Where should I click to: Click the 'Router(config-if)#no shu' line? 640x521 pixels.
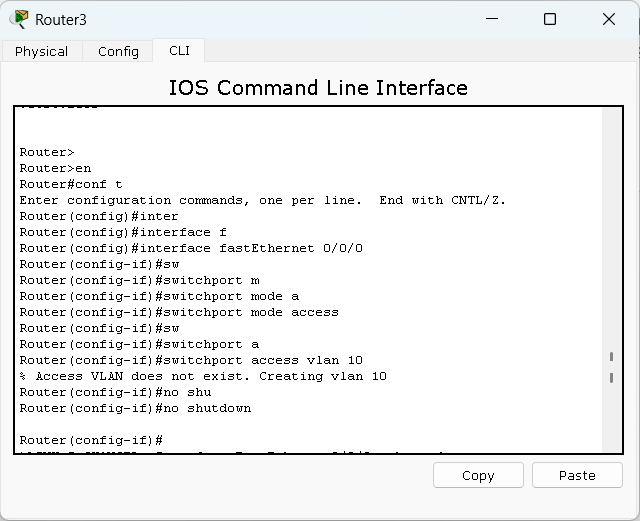click(x=115, y=392)
